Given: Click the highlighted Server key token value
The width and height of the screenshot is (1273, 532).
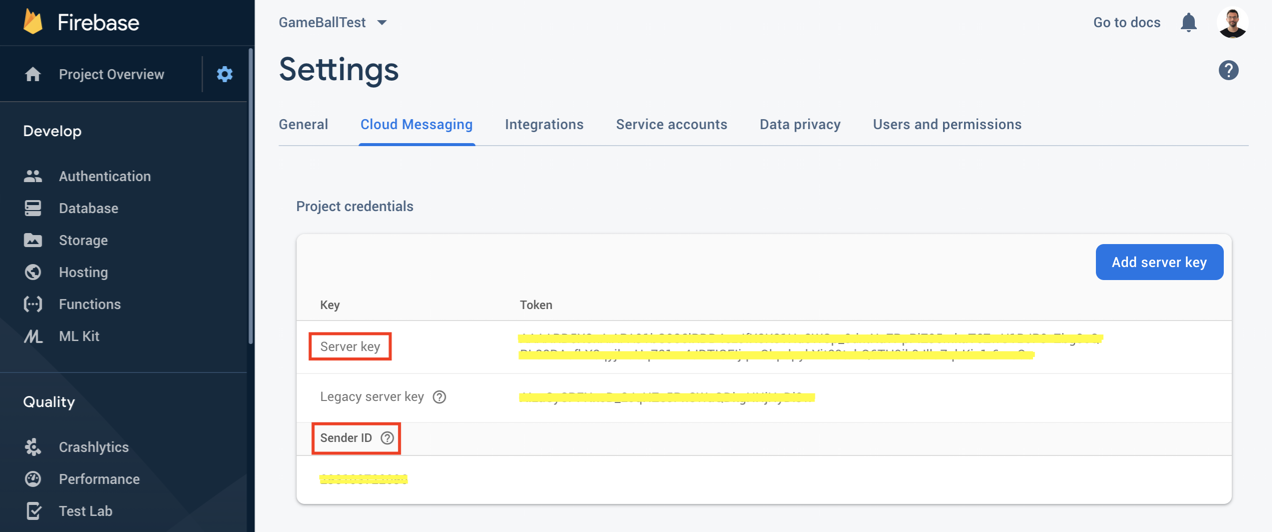Looking at the screenshot, I should (x=809, y=346).
